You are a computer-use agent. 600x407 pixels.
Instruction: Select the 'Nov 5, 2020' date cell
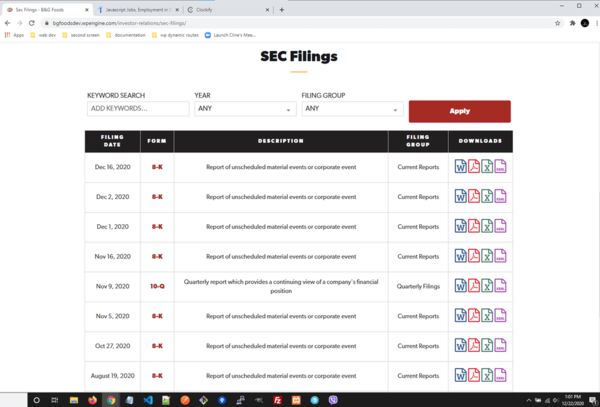pos(112,316)
